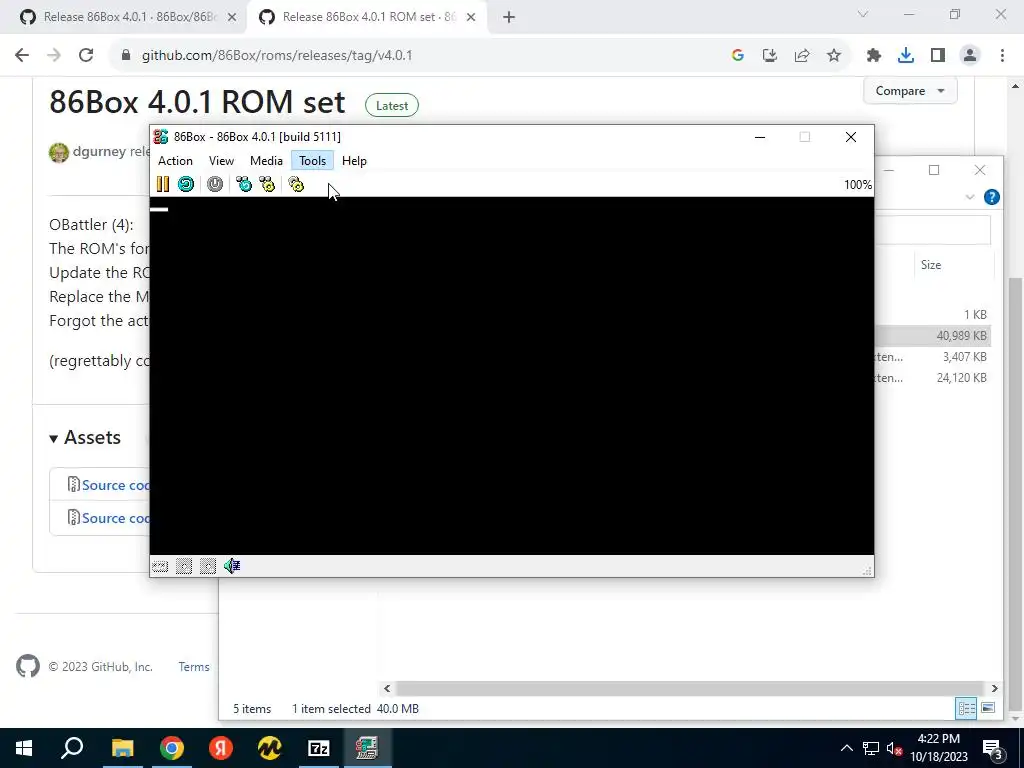
Task: Click the 100% speed indicator in 86Box
Action: 857,185
